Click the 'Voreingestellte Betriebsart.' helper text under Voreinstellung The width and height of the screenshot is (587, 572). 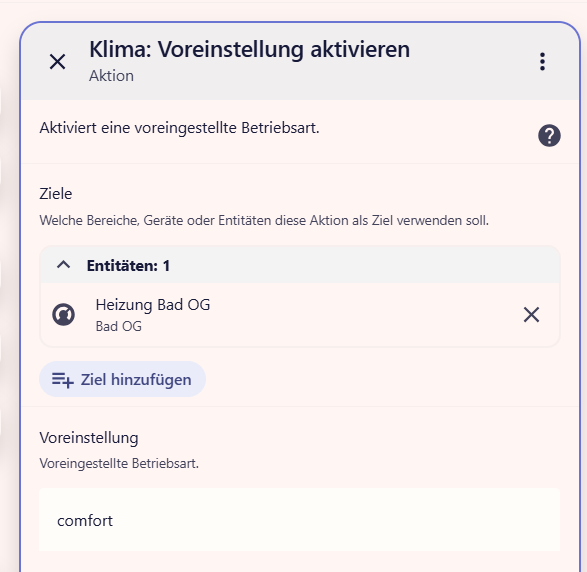tap(119, 464)
